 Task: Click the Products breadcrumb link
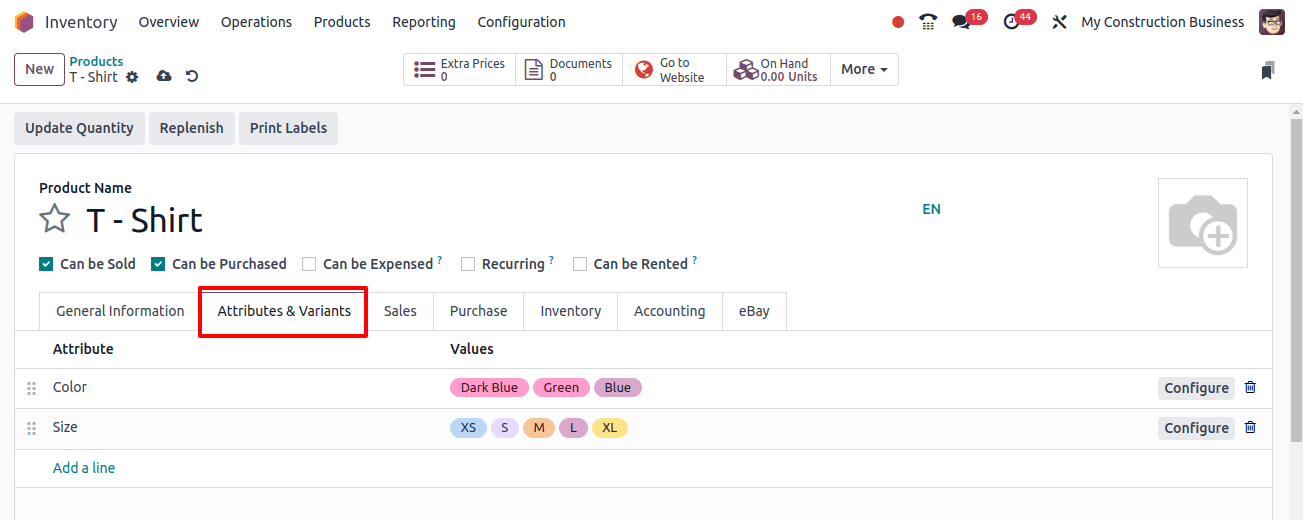tap(96, 61)
